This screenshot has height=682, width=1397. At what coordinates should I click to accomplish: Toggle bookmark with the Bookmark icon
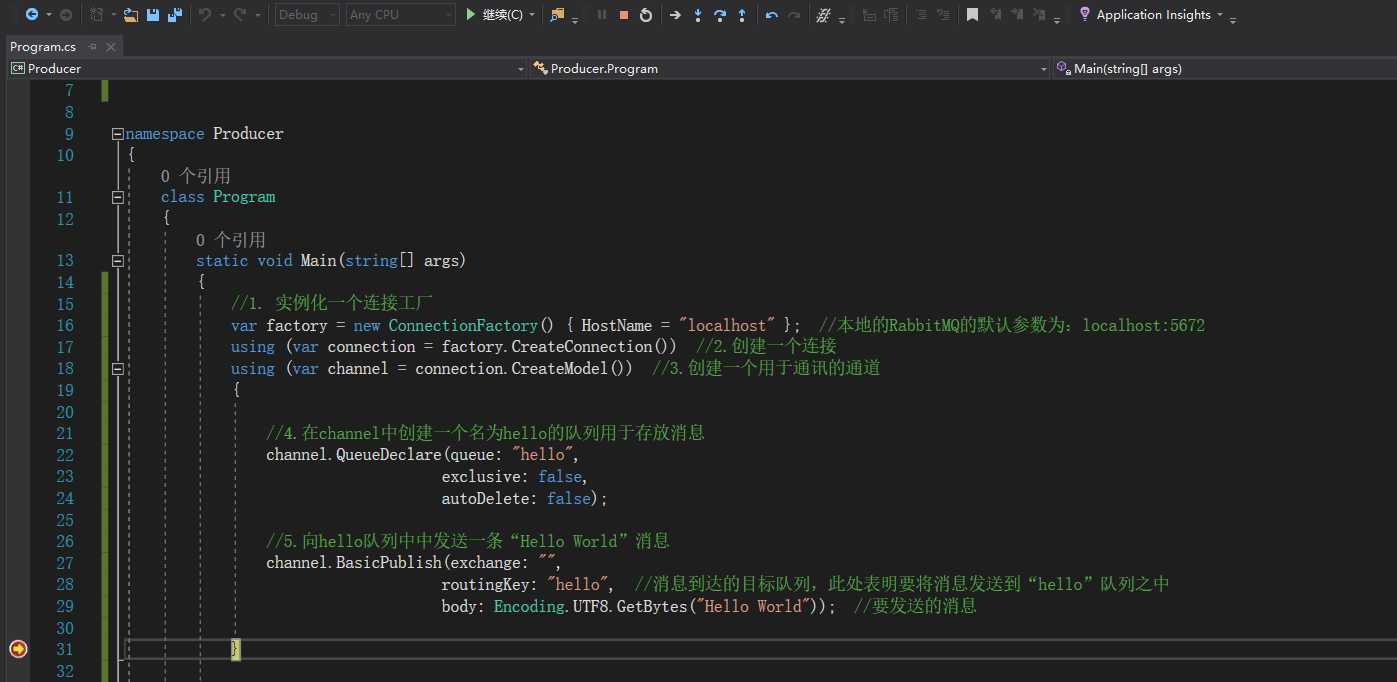pos(972,15)
